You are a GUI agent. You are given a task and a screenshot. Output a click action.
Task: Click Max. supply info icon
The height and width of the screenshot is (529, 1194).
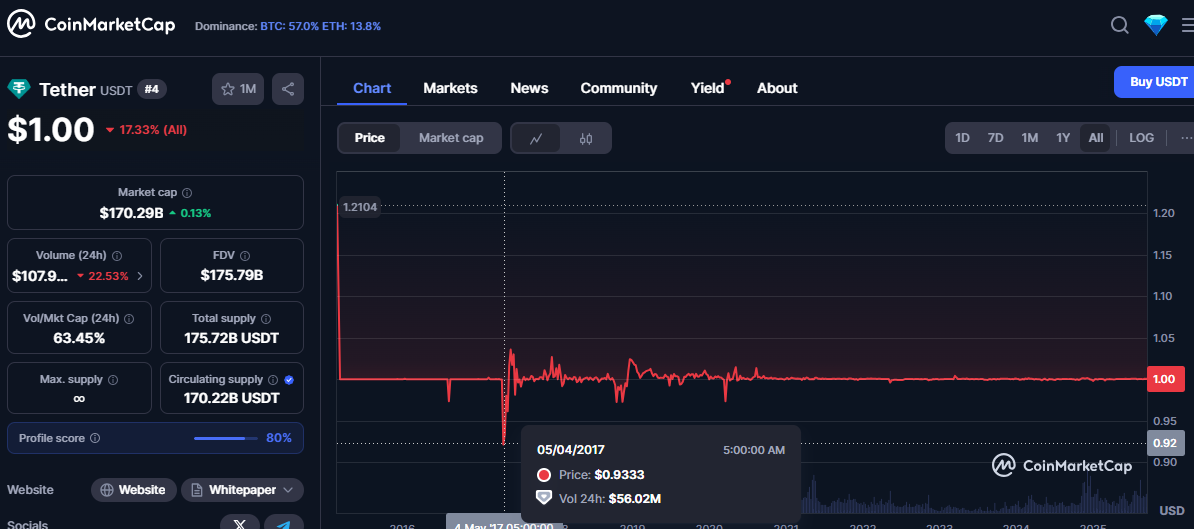(113, 379)
